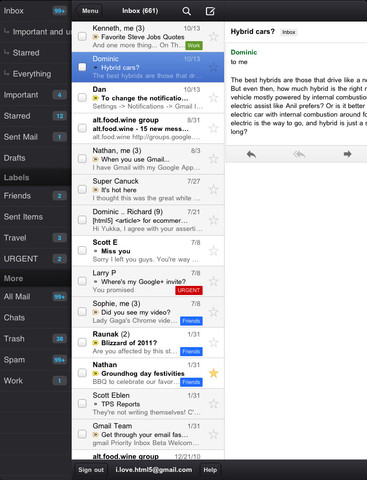367x480 pixels.
Task: Tick checkbox for Raunak email
Action: (82, 342)
